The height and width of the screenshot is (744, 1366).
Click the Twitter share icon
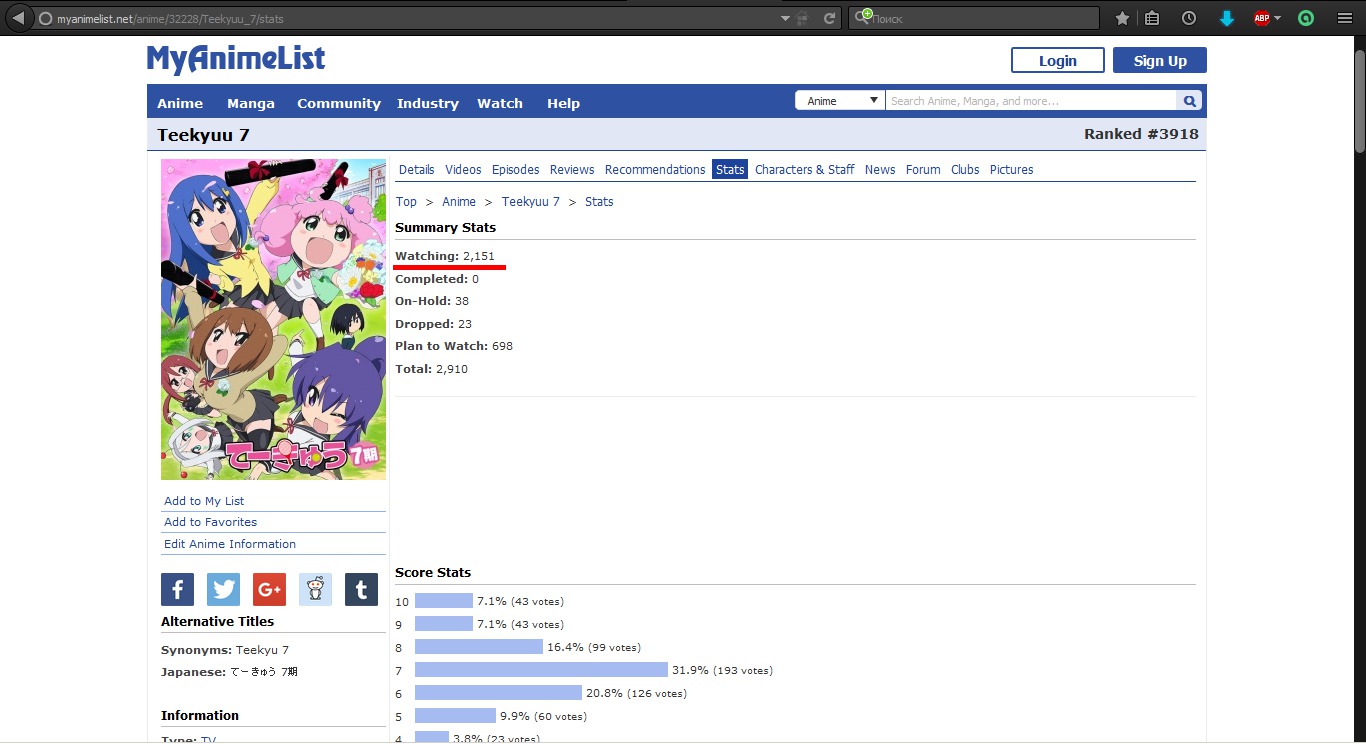tap(223, 589)
